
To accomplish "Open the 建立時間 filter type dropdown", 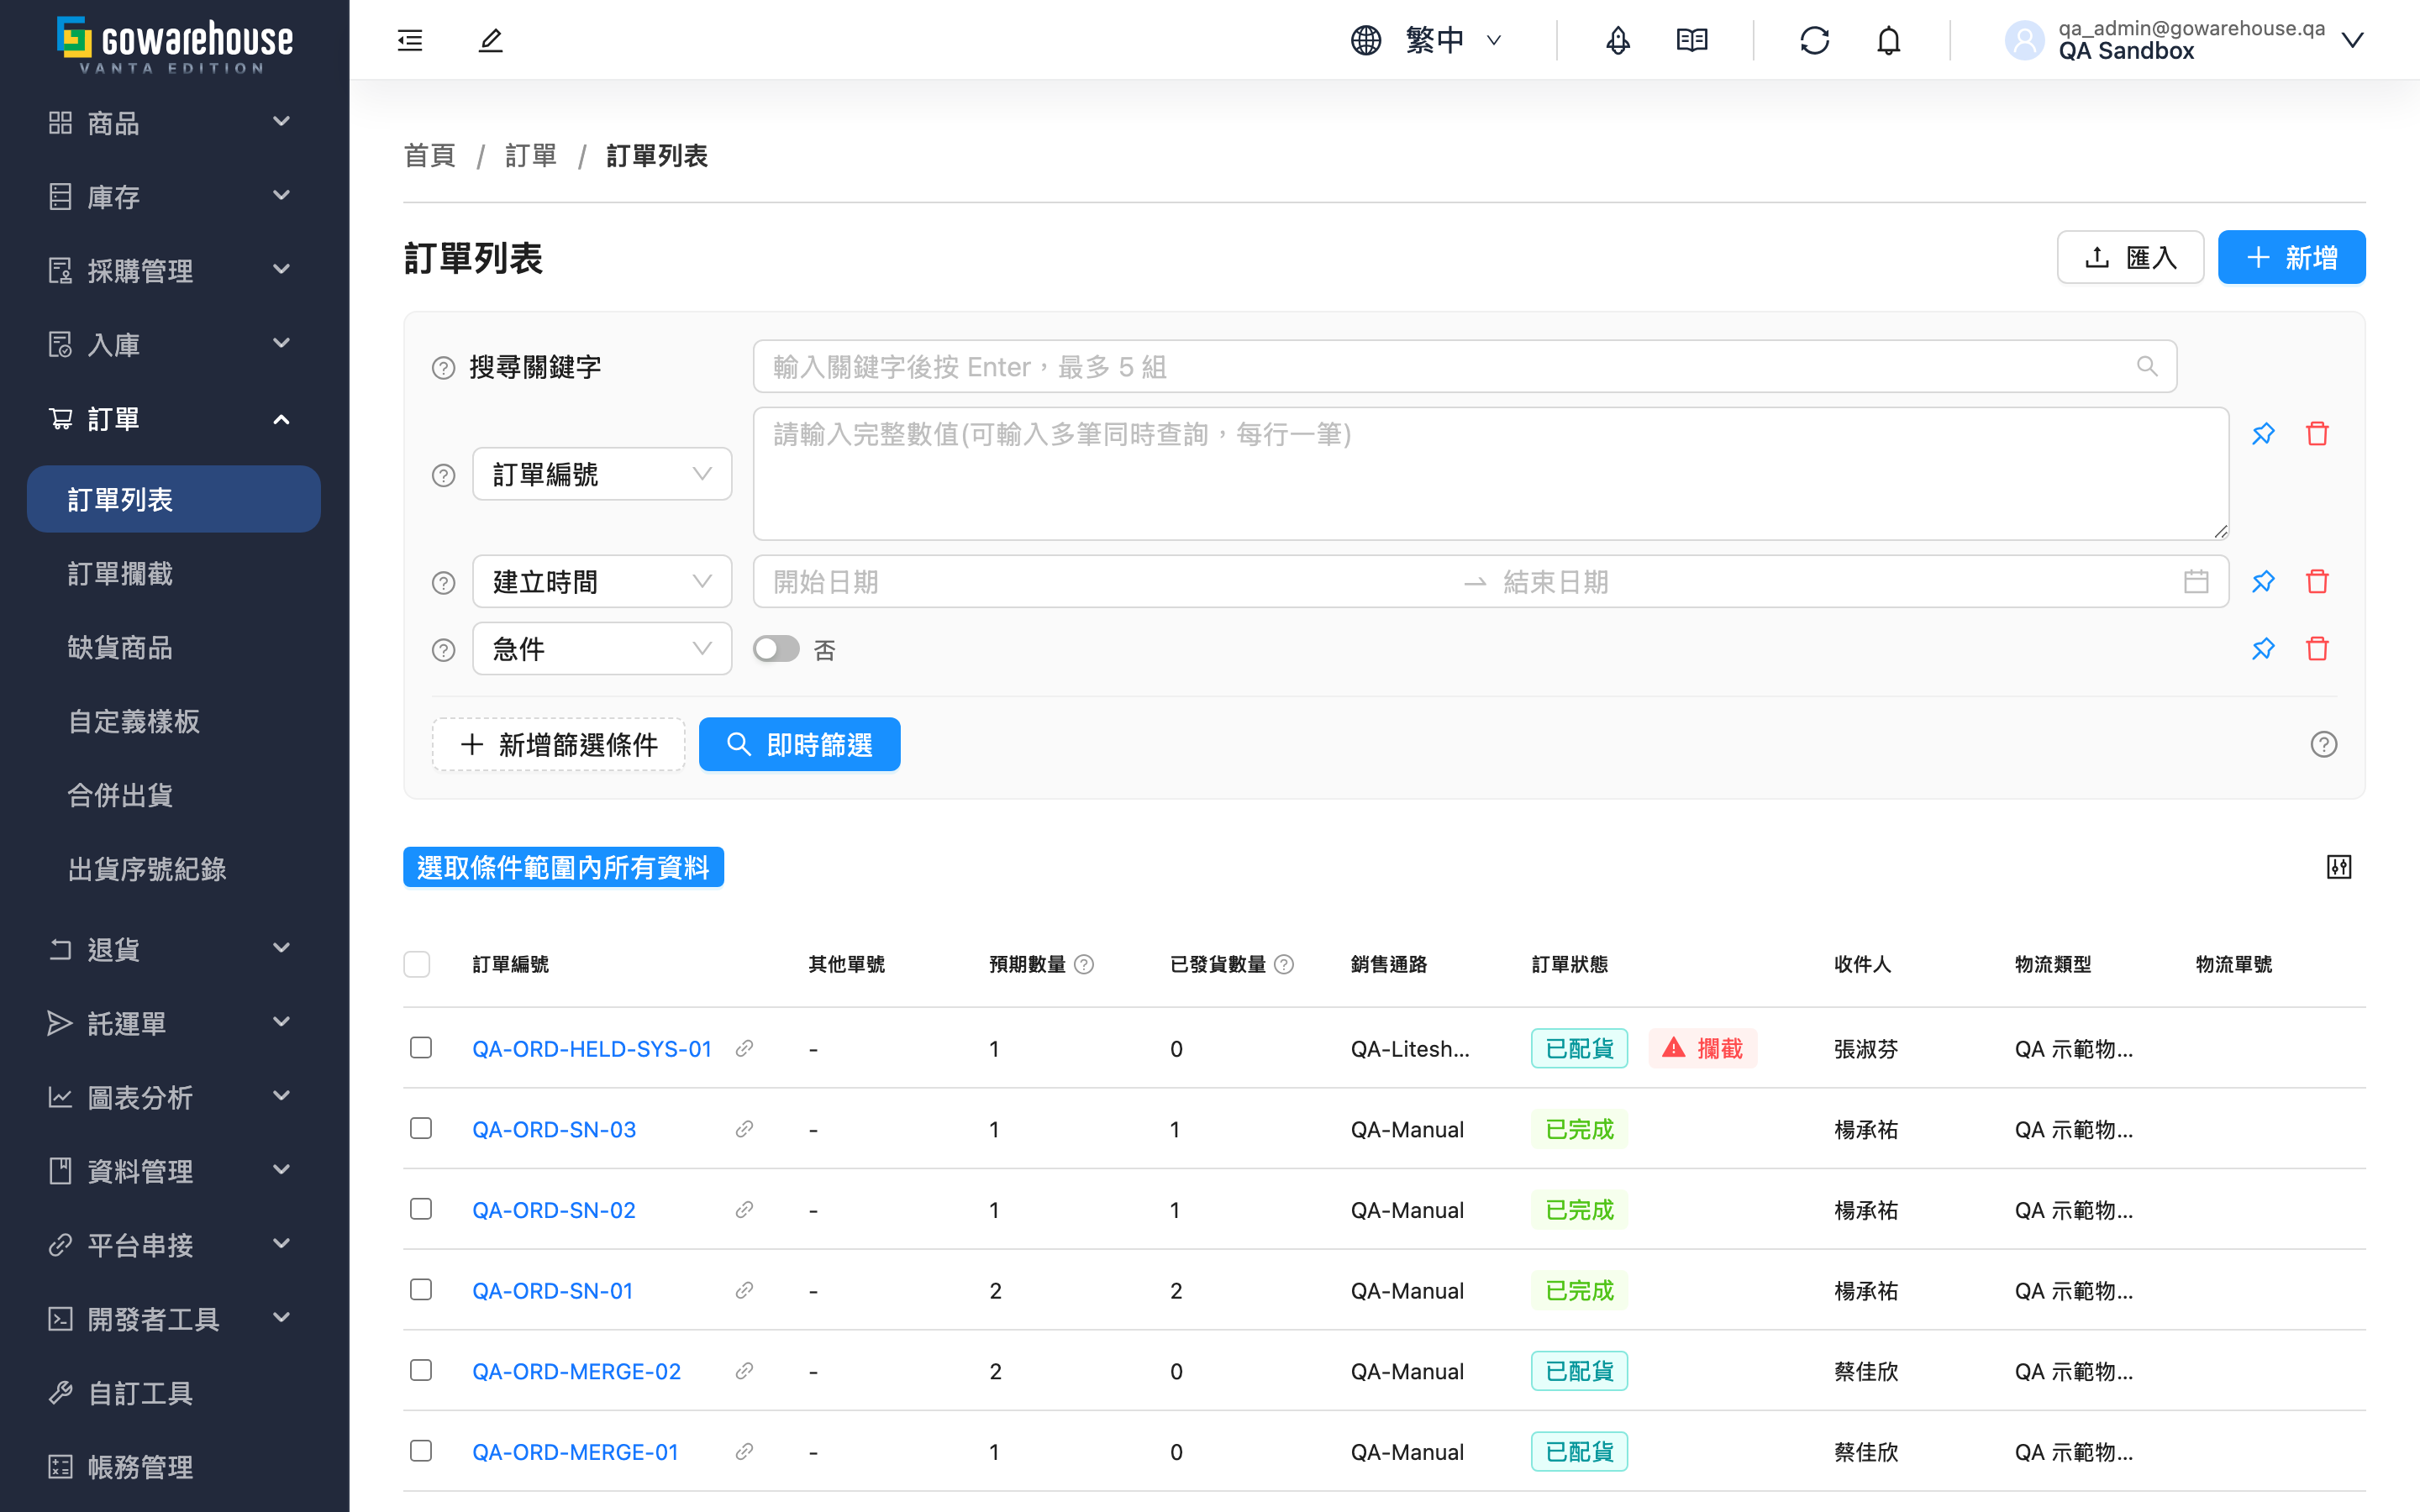I will coord(602,581).
